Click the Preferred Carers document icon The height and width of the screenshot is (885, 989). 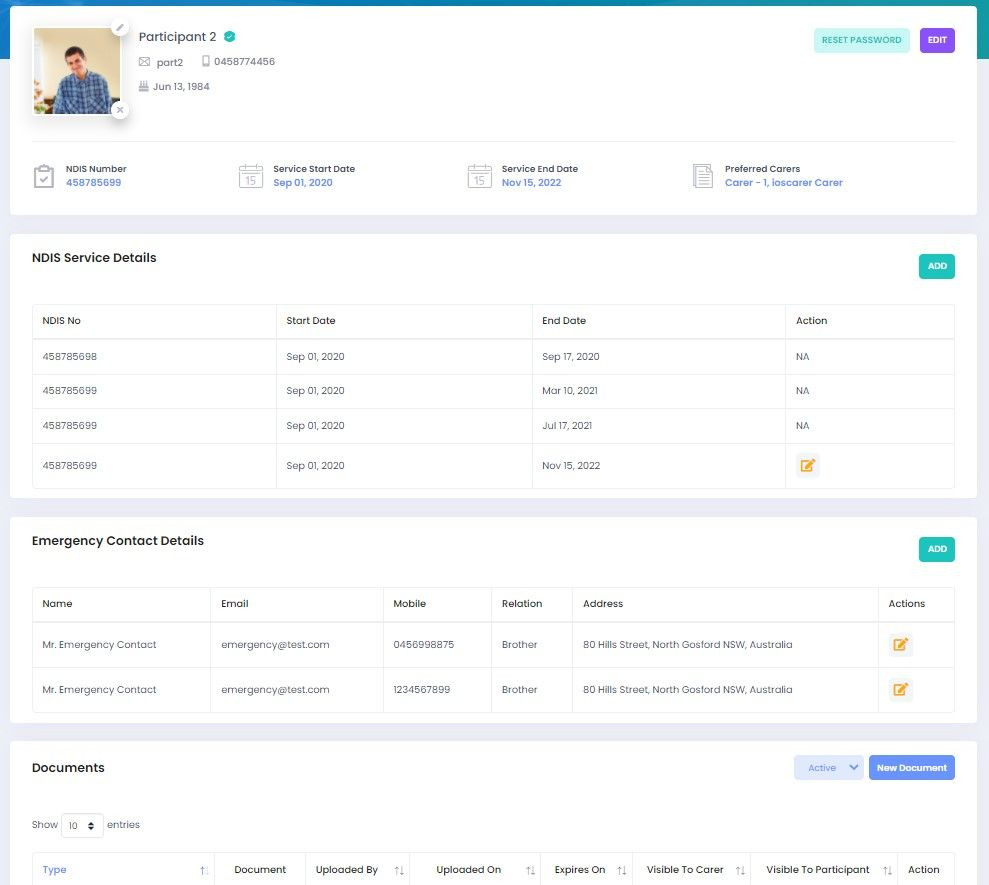coord(703,176)
